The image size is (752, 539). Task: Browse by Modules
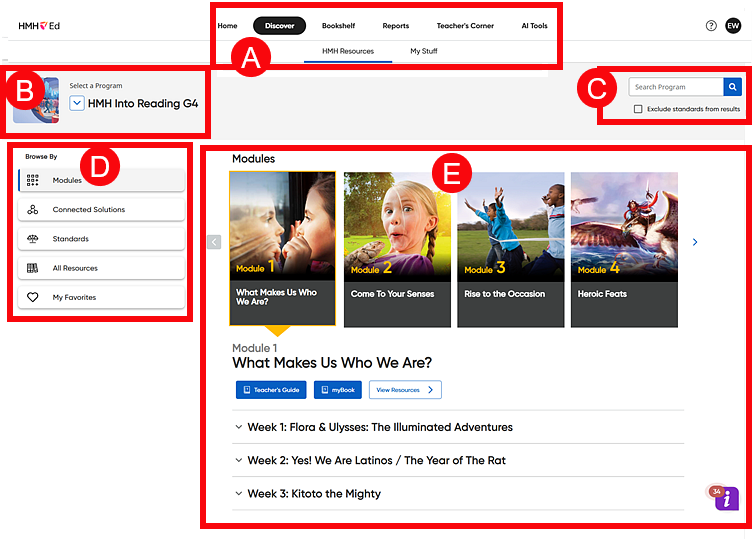pyautogui.click(x=101, y=180)
